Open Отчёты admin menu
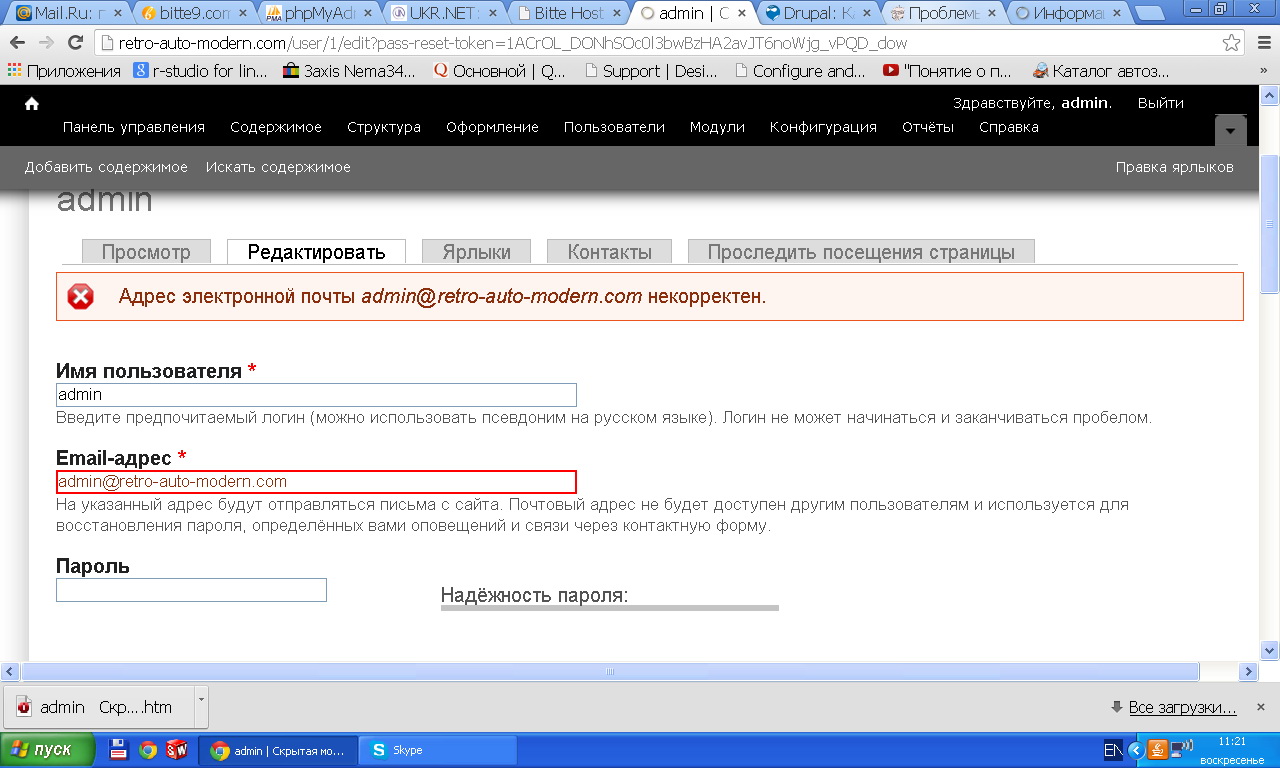Image resolution: width=1280 pixels, height=778 pixels. [x=928, y=127]
